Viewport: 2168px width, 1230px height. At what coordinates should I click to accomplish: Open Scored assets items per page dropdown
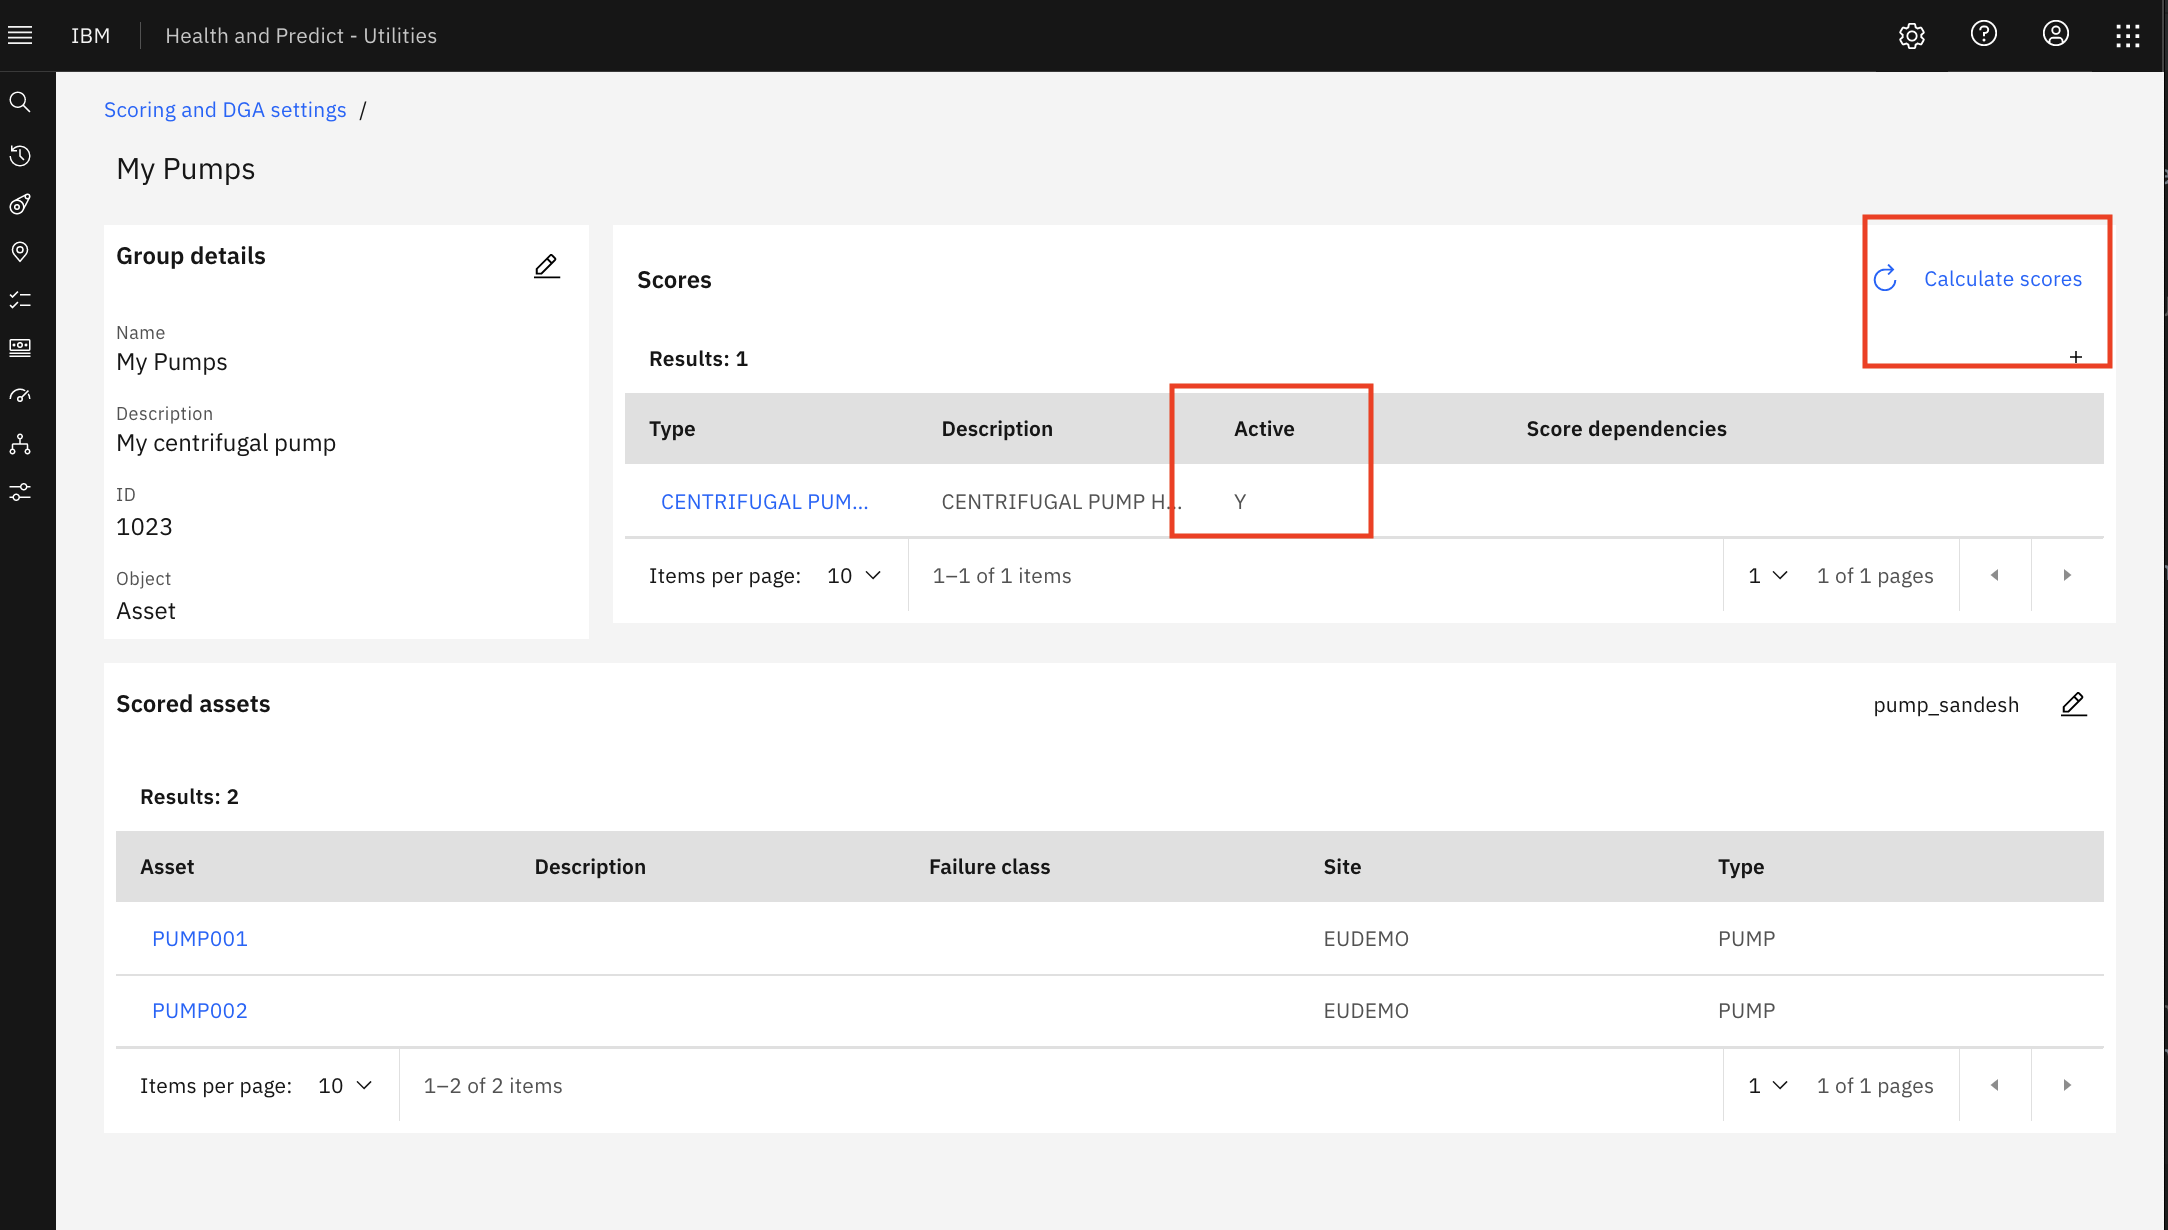pos(345,1086)
